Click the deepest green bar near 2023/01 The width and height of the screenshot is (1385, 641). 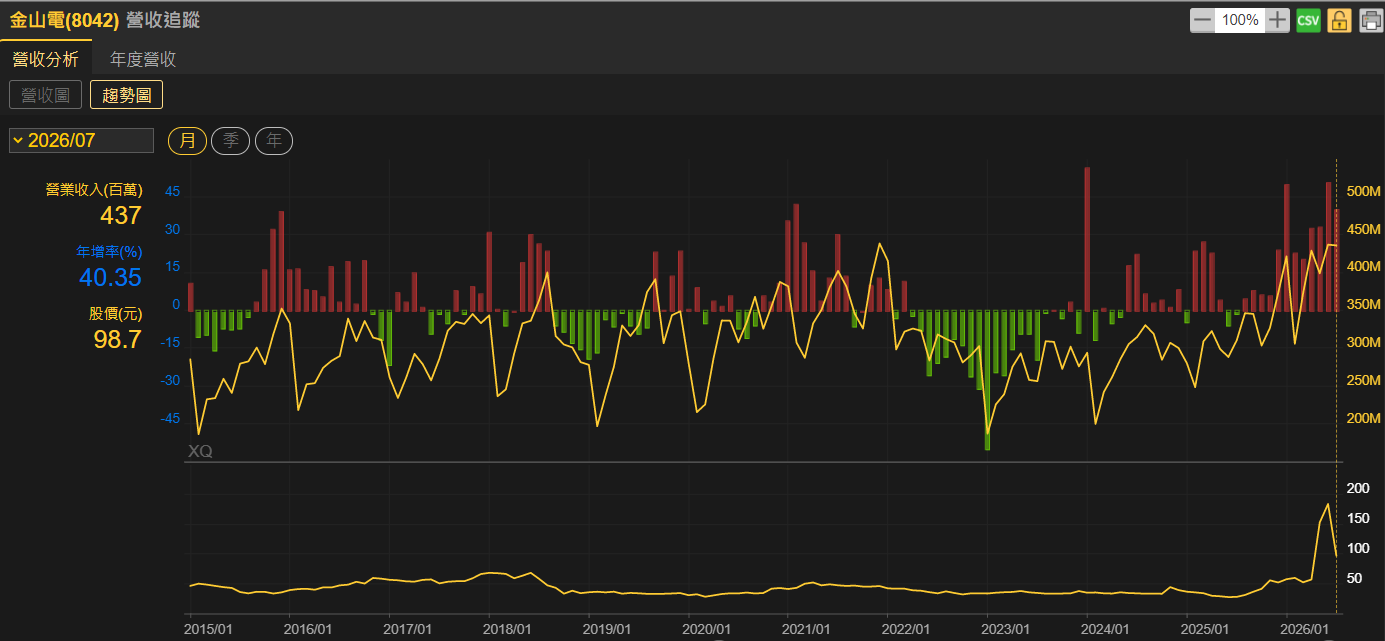pyautogui.click(x=987, y=380)
